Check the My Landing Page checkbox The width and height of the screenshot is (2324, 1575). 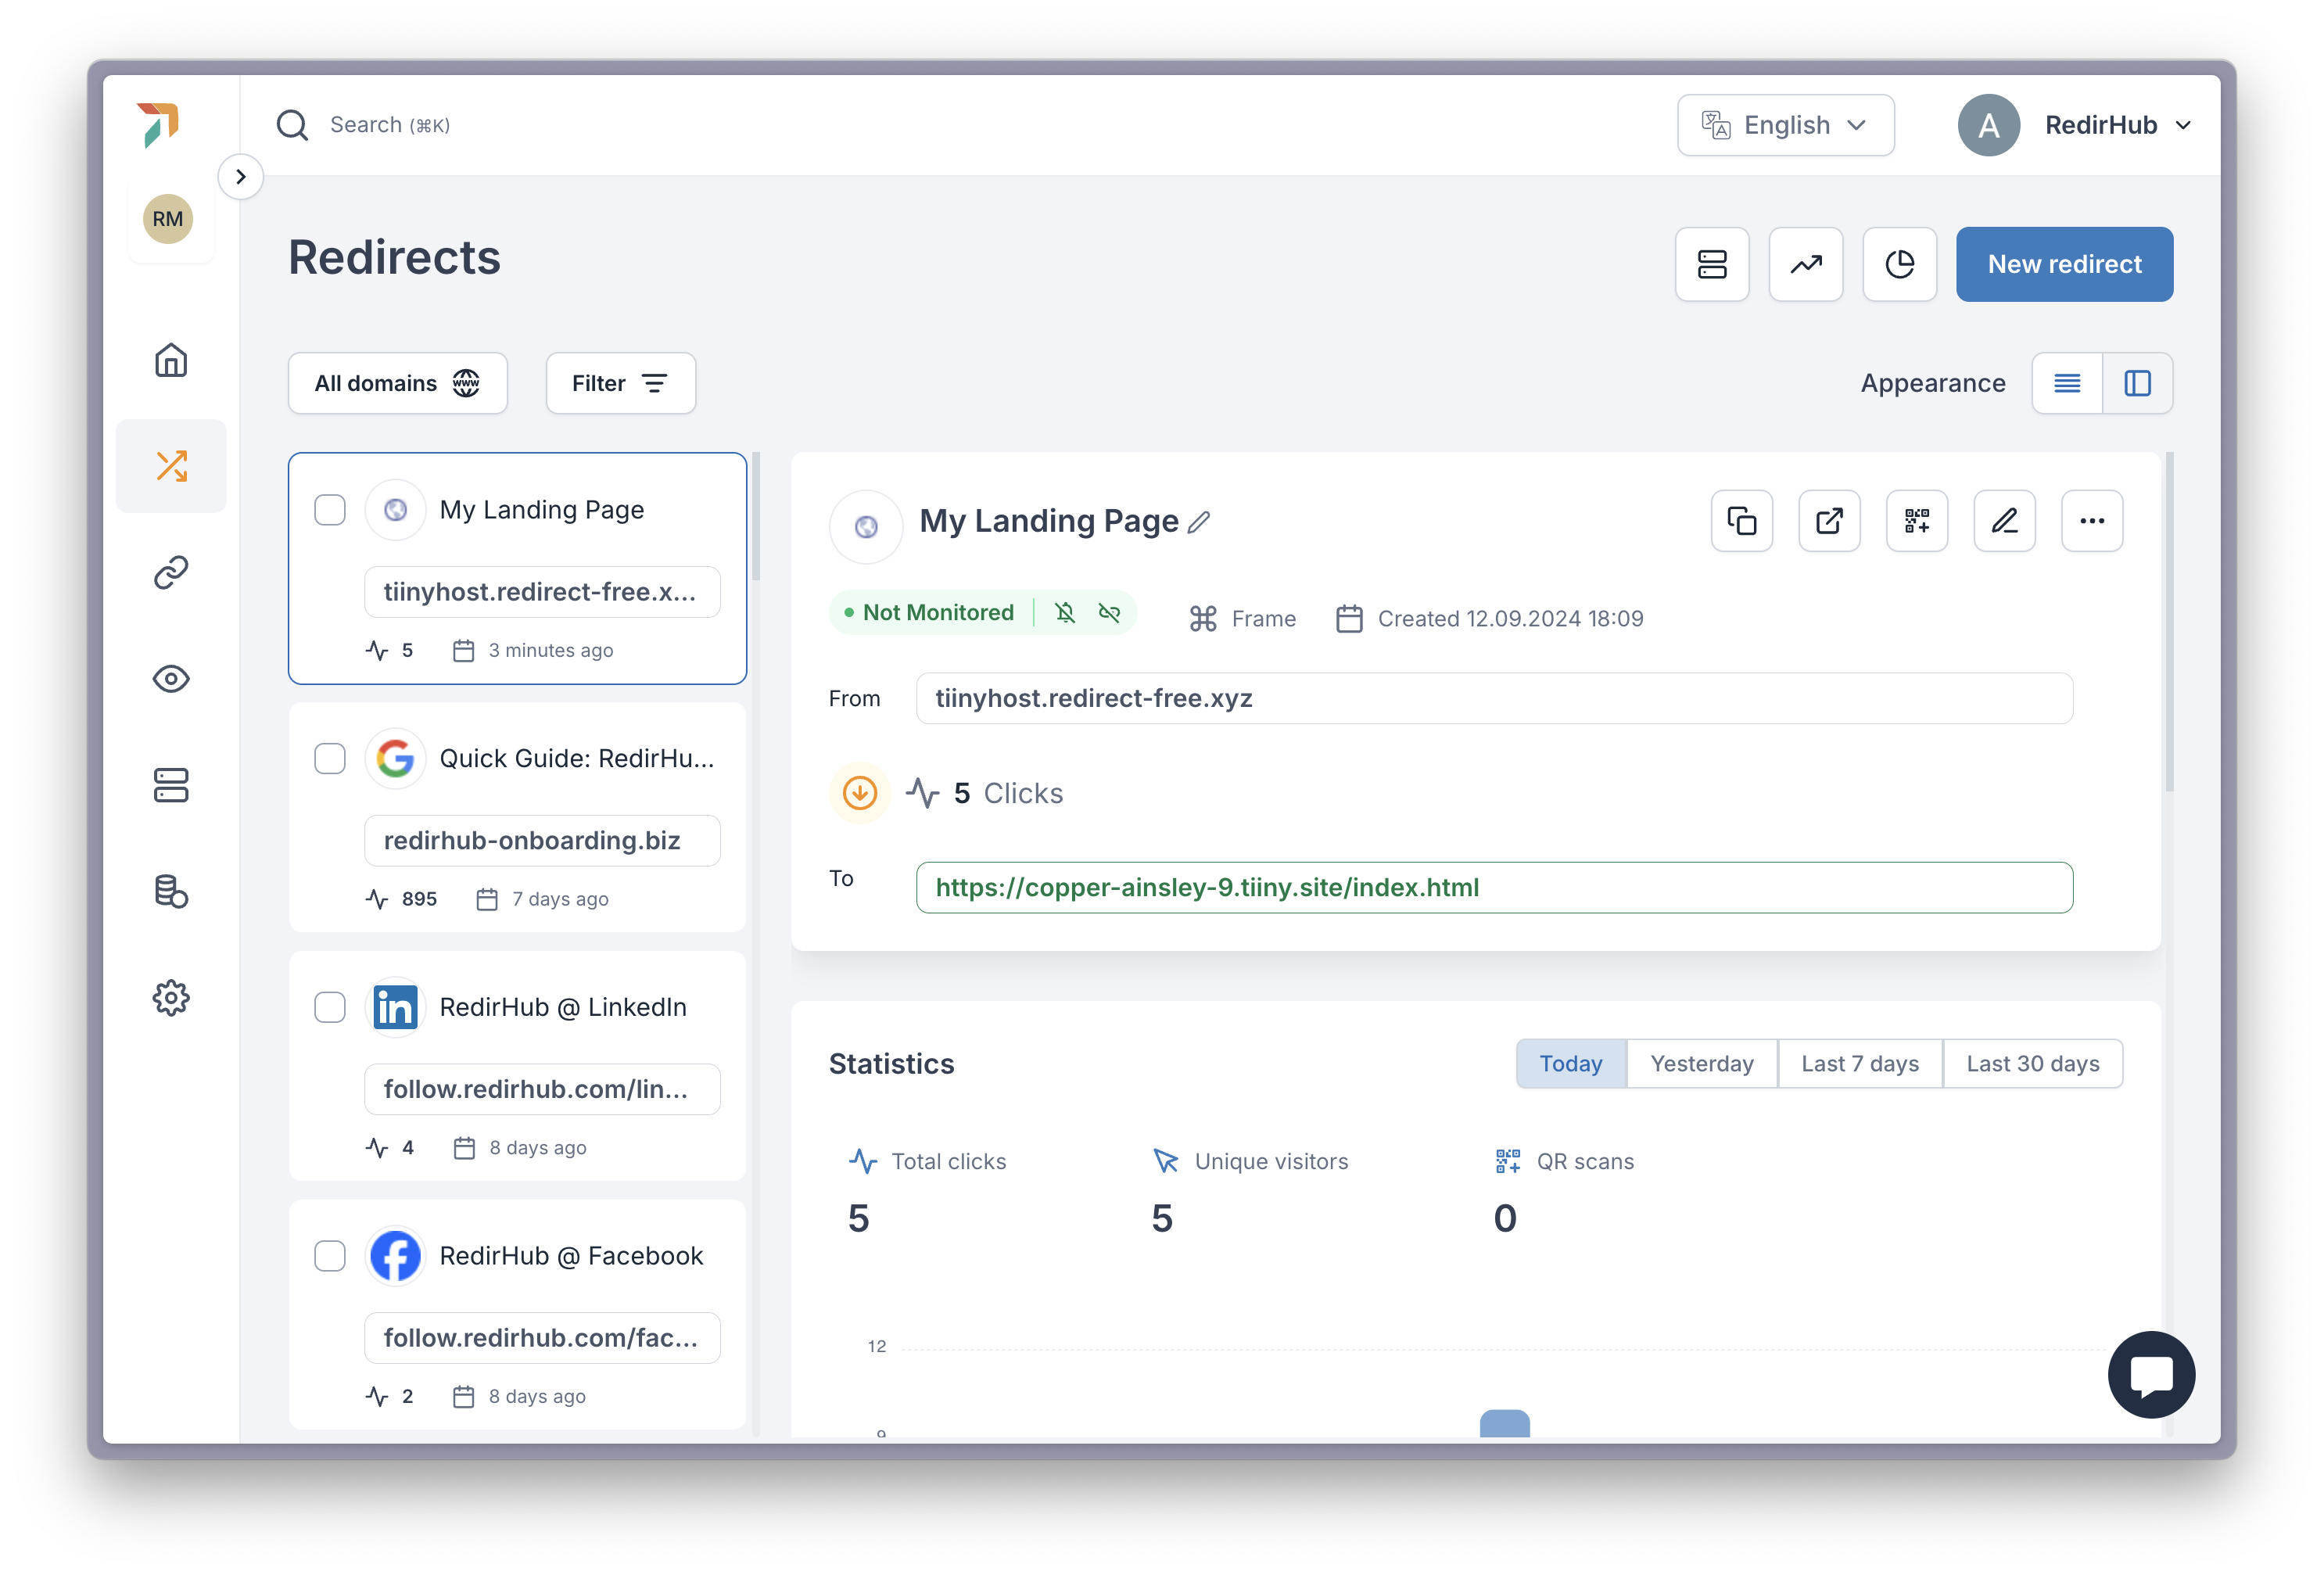pyautogui.click(x=329, y=509)
